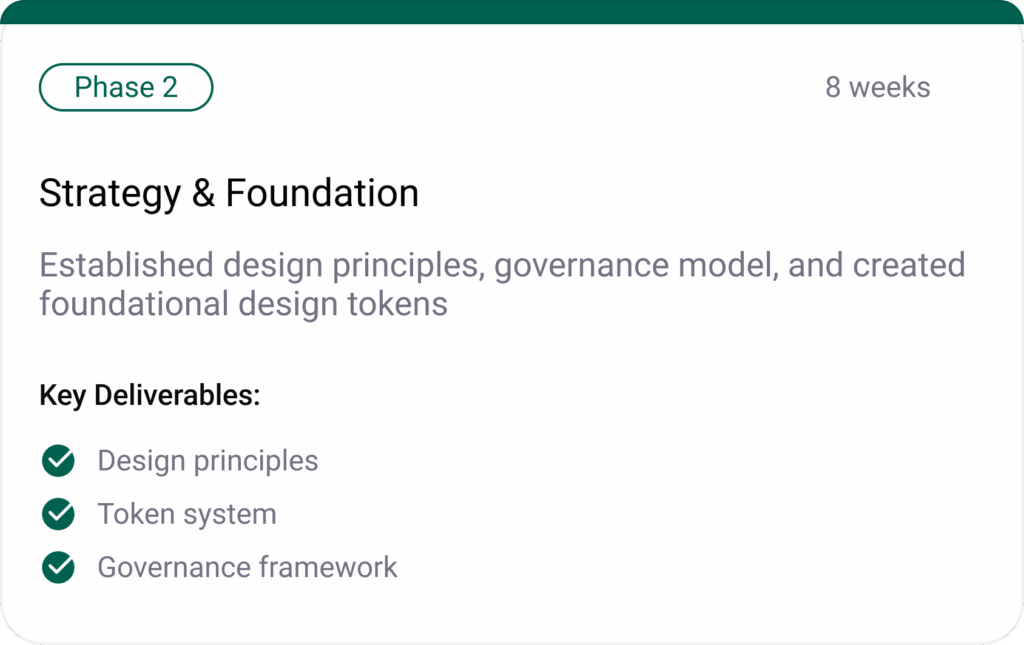Screen dimensions: 1024x645
Task: Click the checkmark icon beside Governance framework
Action: (x=59, y=567)
